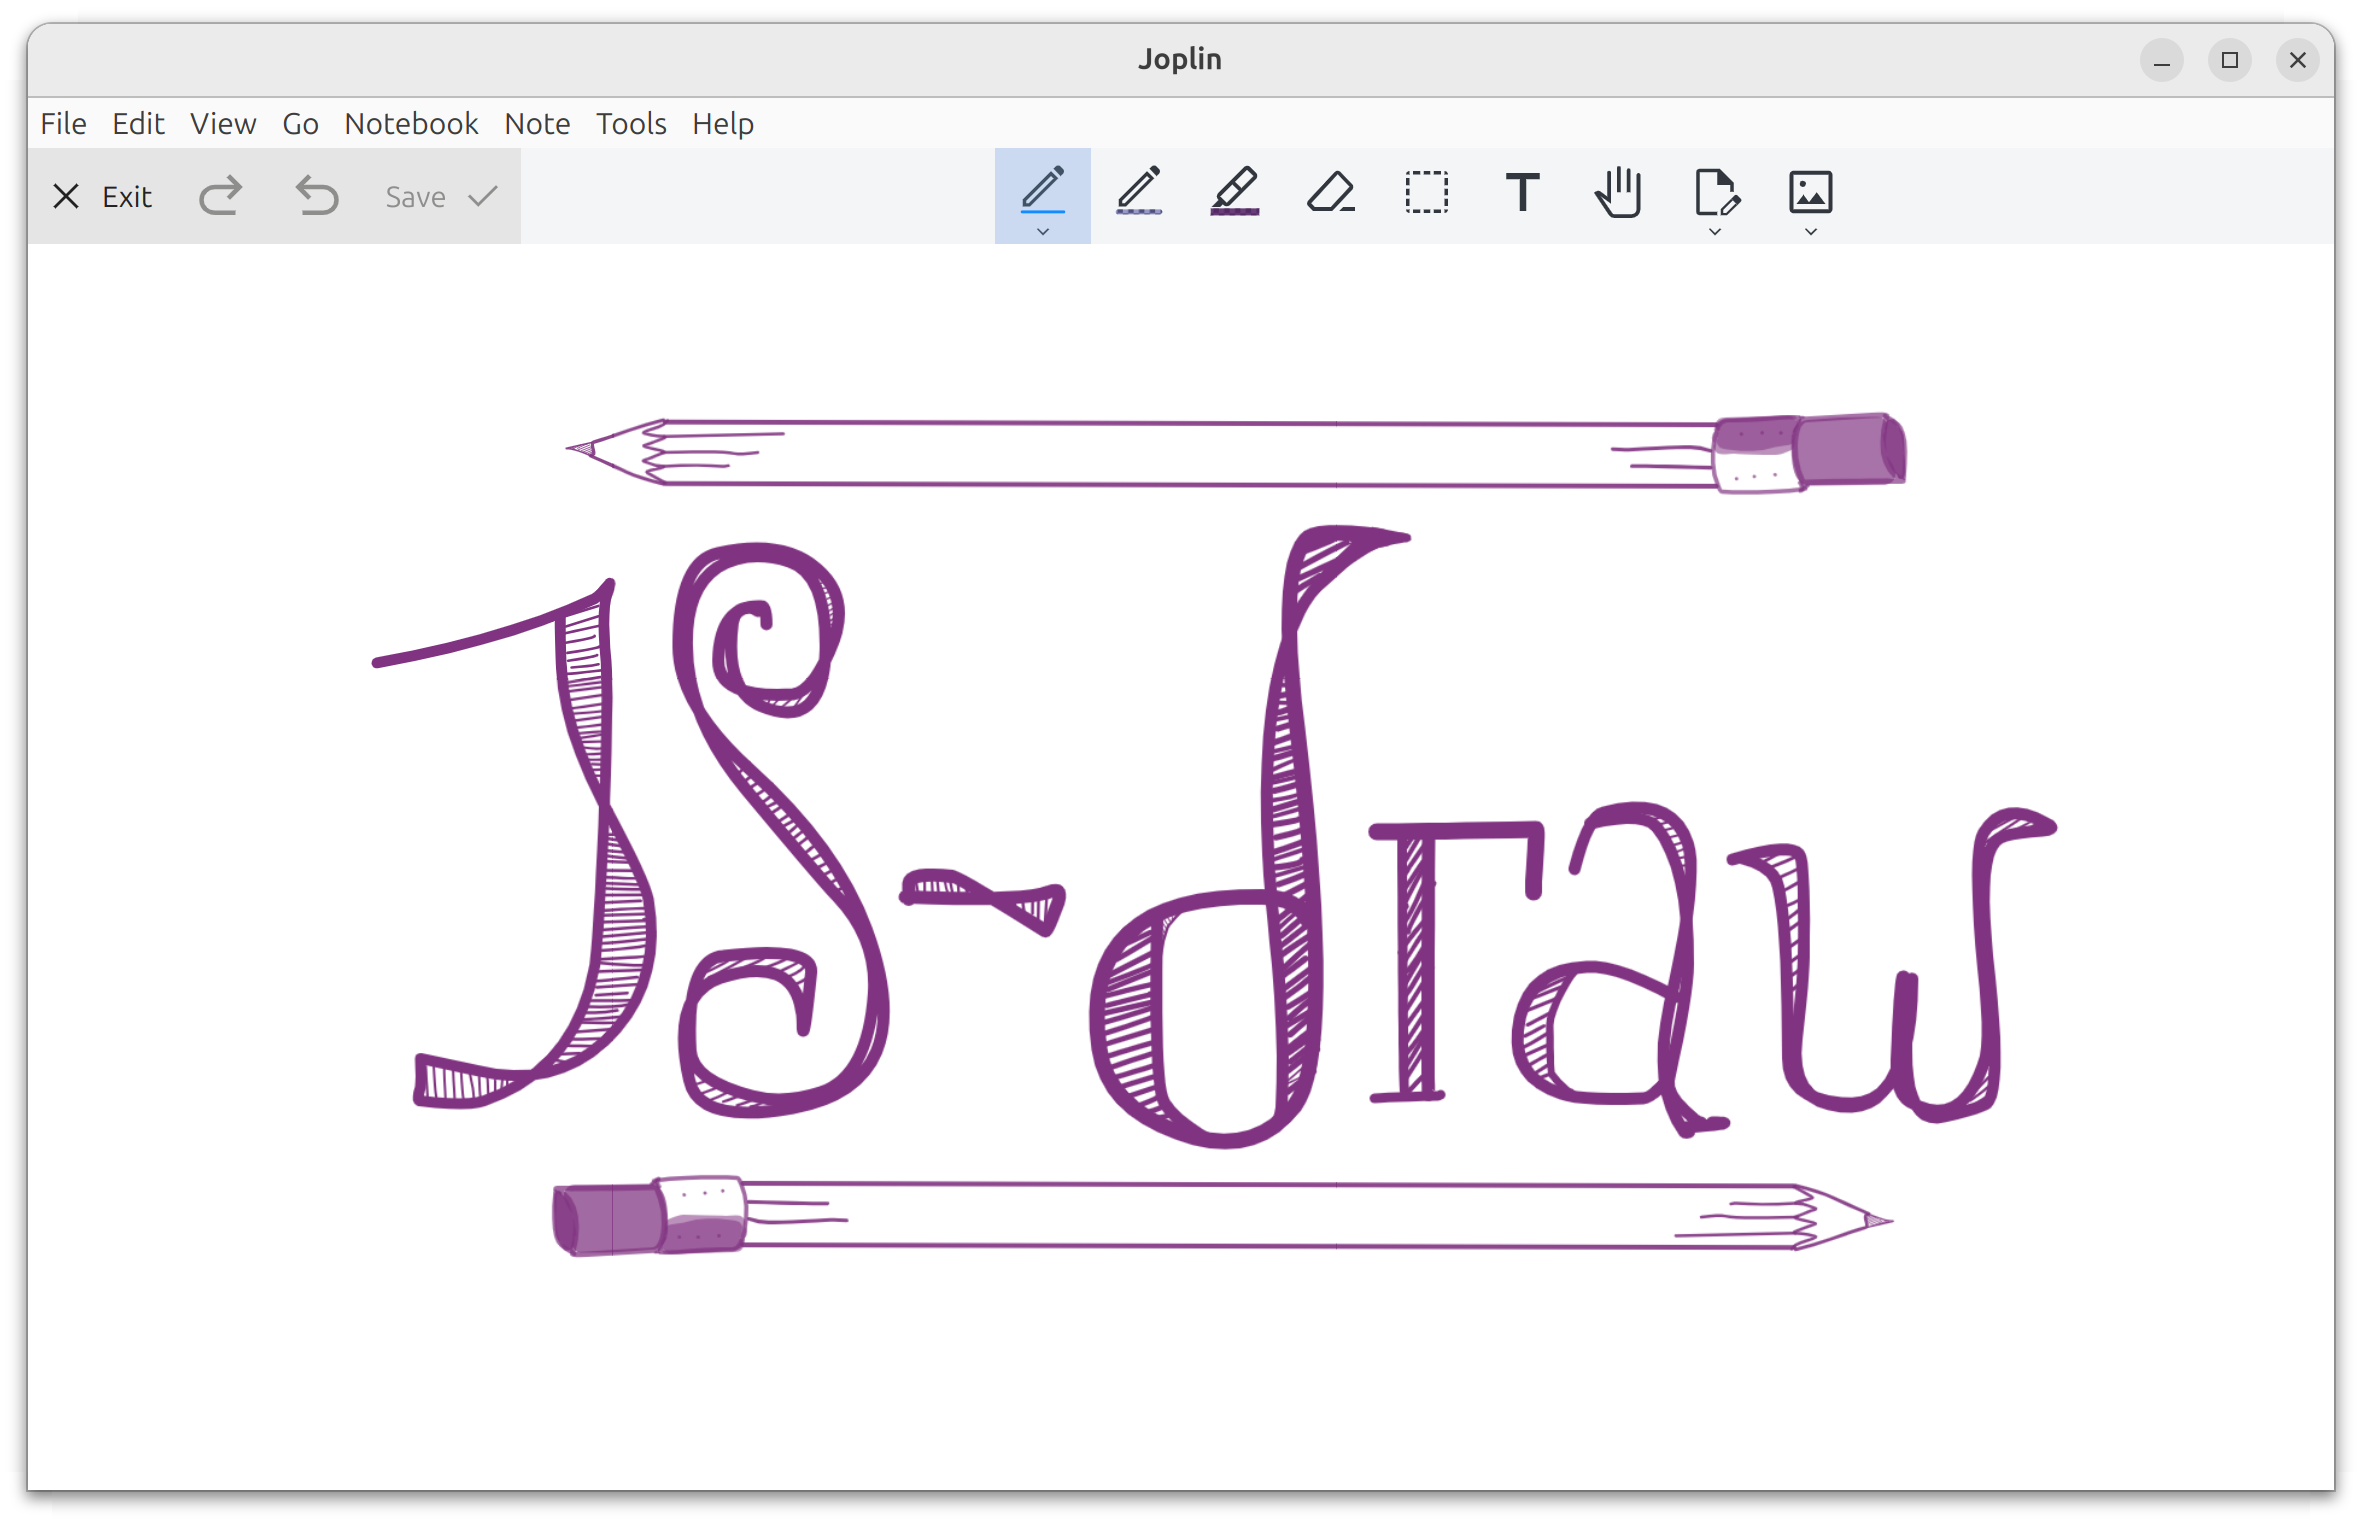Click the redo arrow icon
The width and height of the screenshot is (2362, 1524).
pyautogui.click(x=220, y=196)
